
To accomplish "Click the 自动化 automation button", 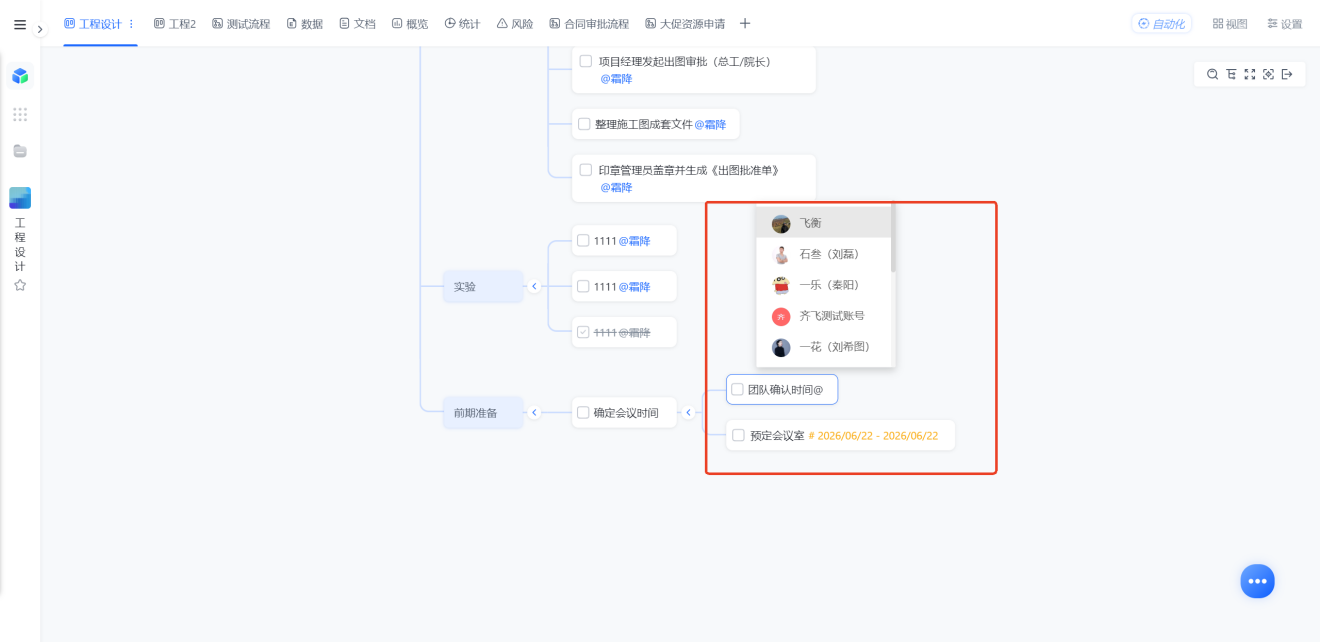I will click(x=1162, y=24).
